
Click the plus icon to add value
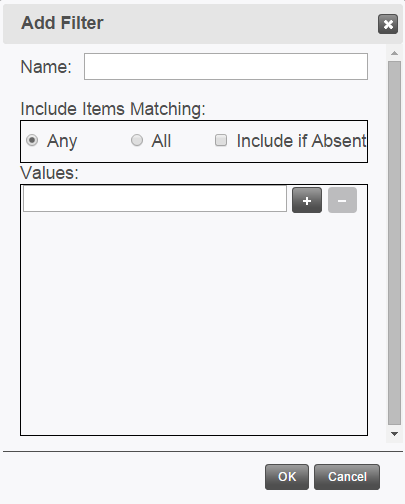tap(307, 200)
